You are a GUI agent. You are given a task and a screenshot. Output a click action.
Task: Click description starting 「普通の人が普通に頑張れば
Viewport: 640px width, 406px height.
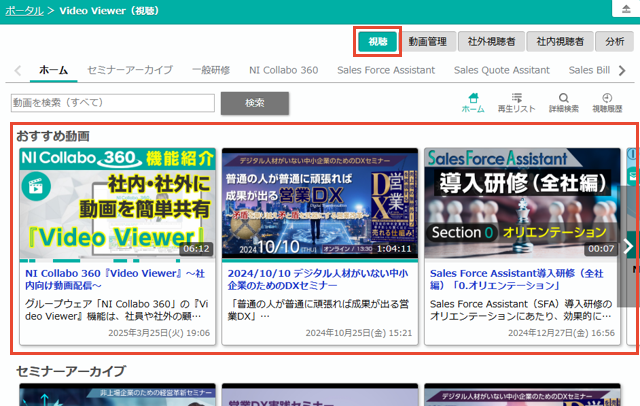pyautogui.click(x=318, y=310)
